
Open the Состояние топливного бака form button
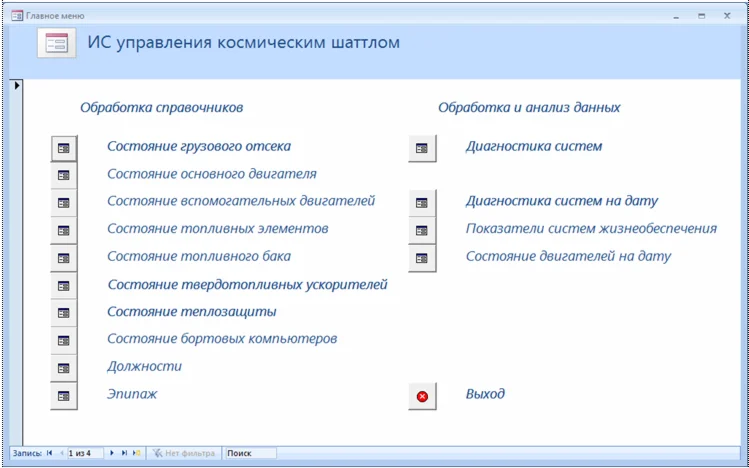(x=64, y=258)
